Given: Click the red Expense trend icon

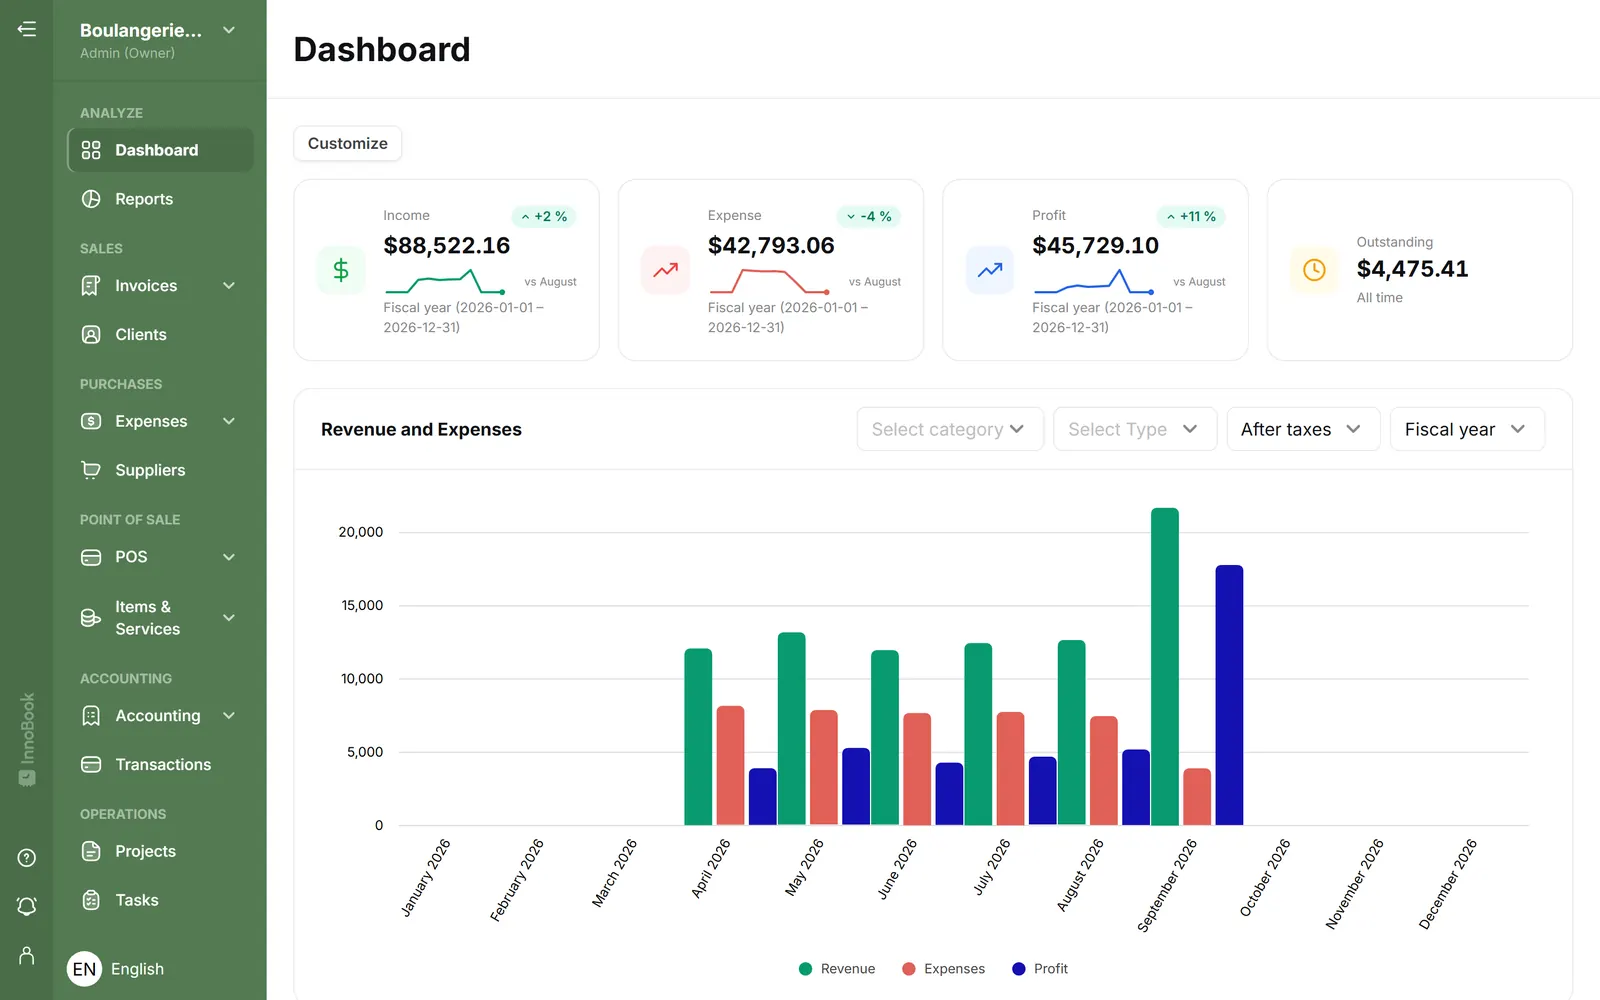Looking at the screenshot, I should [x=665, y=270].
